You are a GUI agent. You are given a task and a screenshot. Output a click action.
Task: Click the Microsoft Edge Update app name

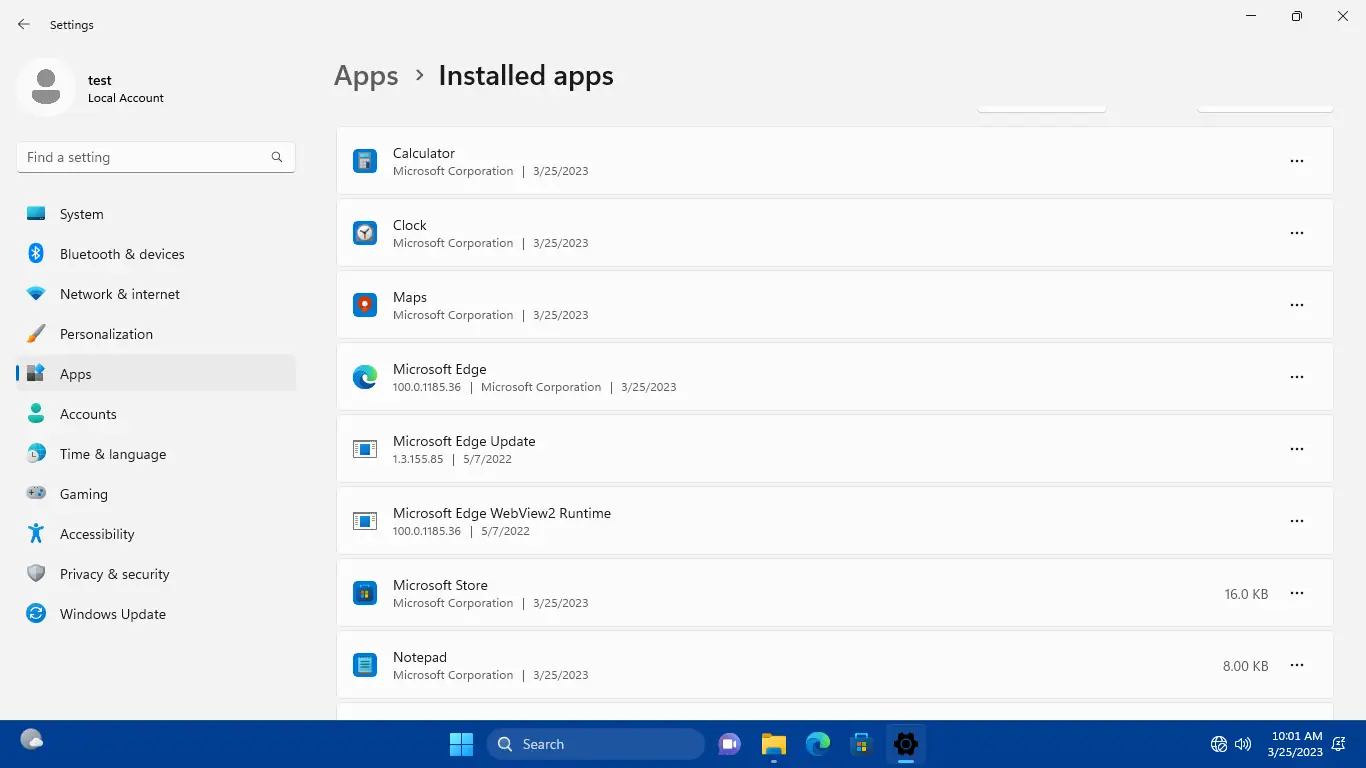coord(464,441)
